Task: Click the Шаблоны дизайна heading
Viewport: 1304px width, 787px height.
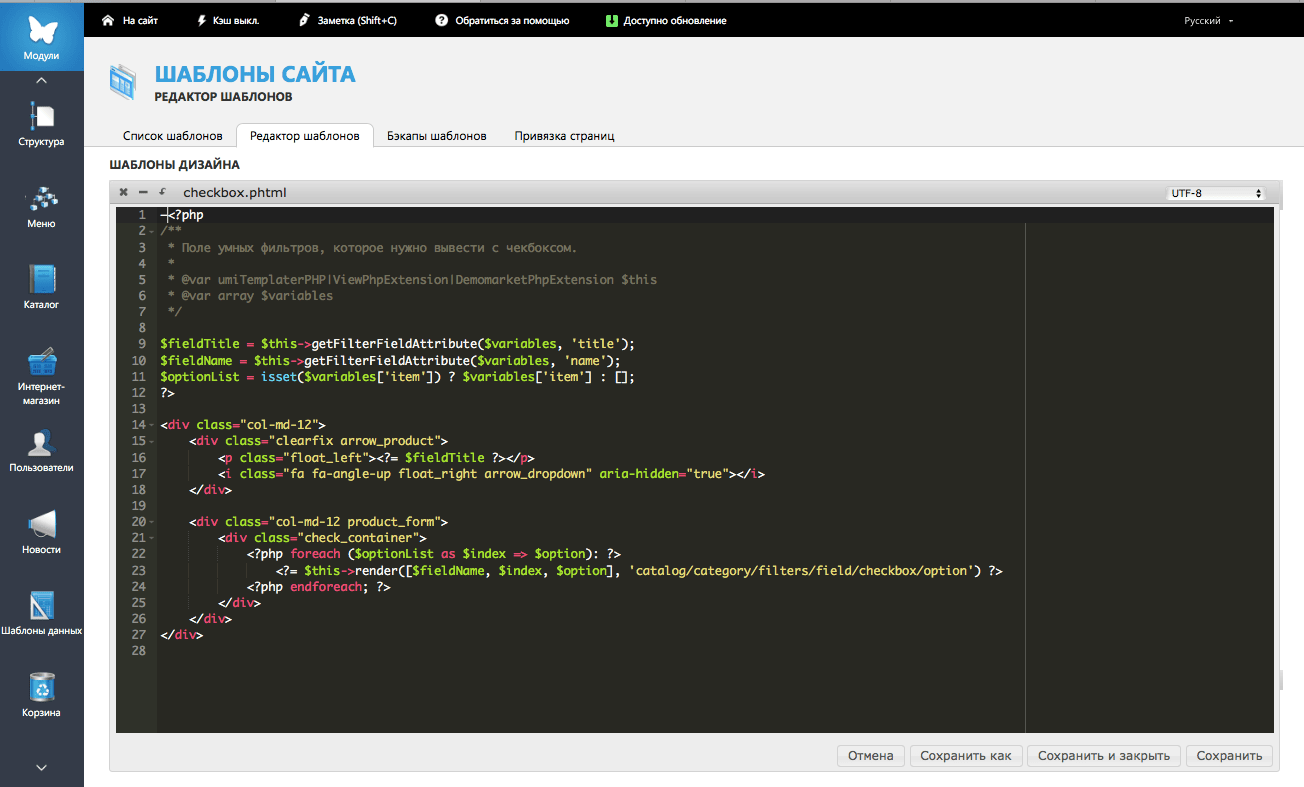Action: 174,164
